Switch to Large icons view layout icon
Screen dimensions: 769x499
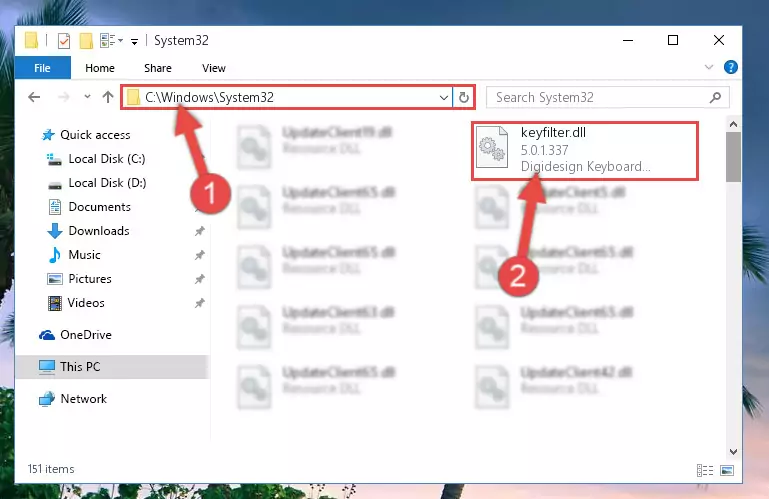click(x=727, y=471)
